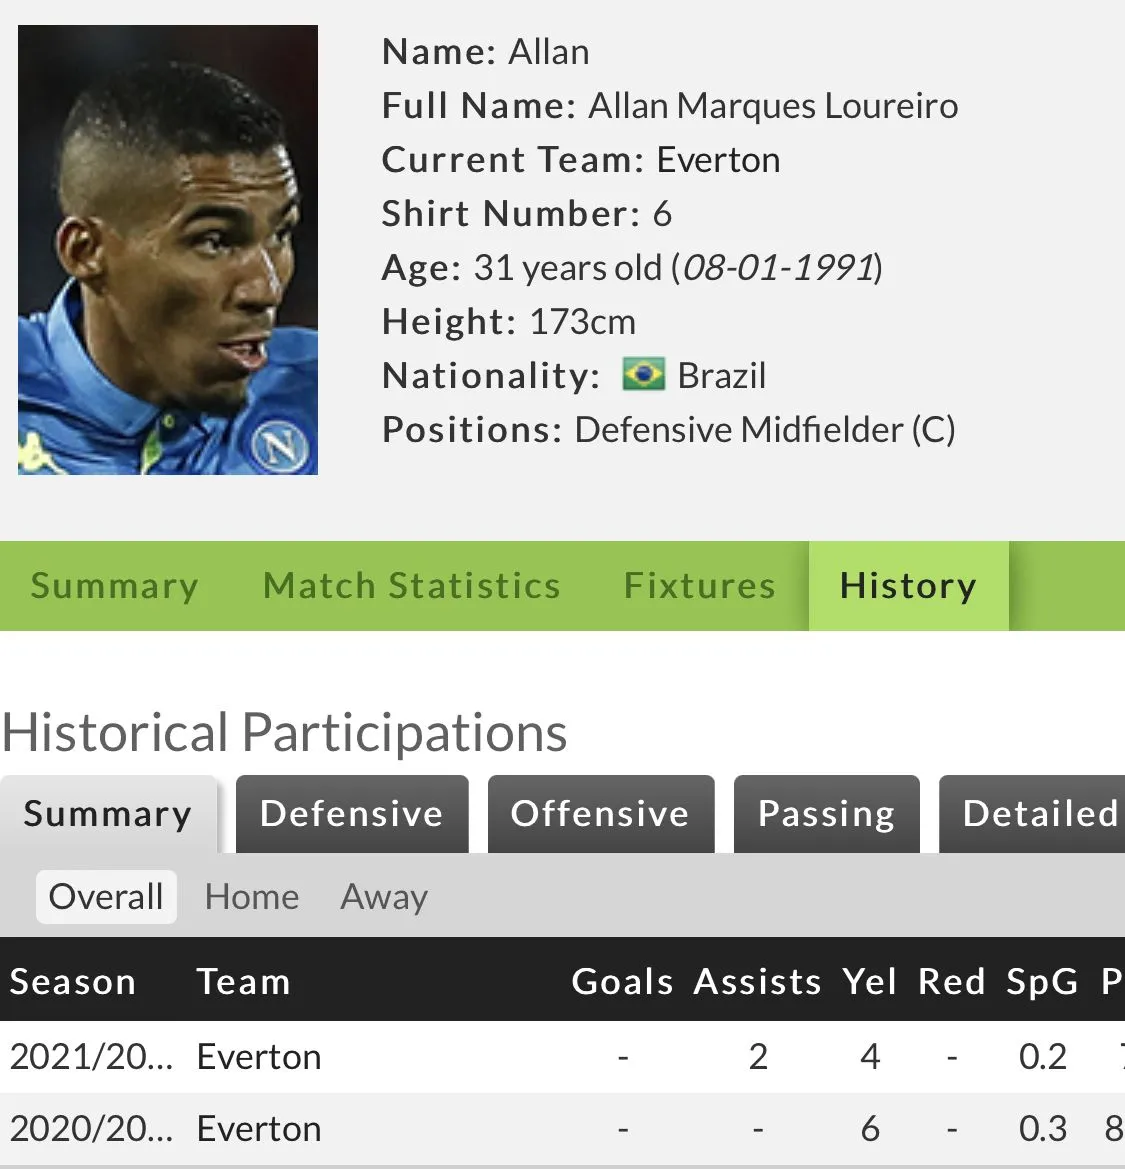
Task: Sort table by Assists column
Action: (757, 982)
